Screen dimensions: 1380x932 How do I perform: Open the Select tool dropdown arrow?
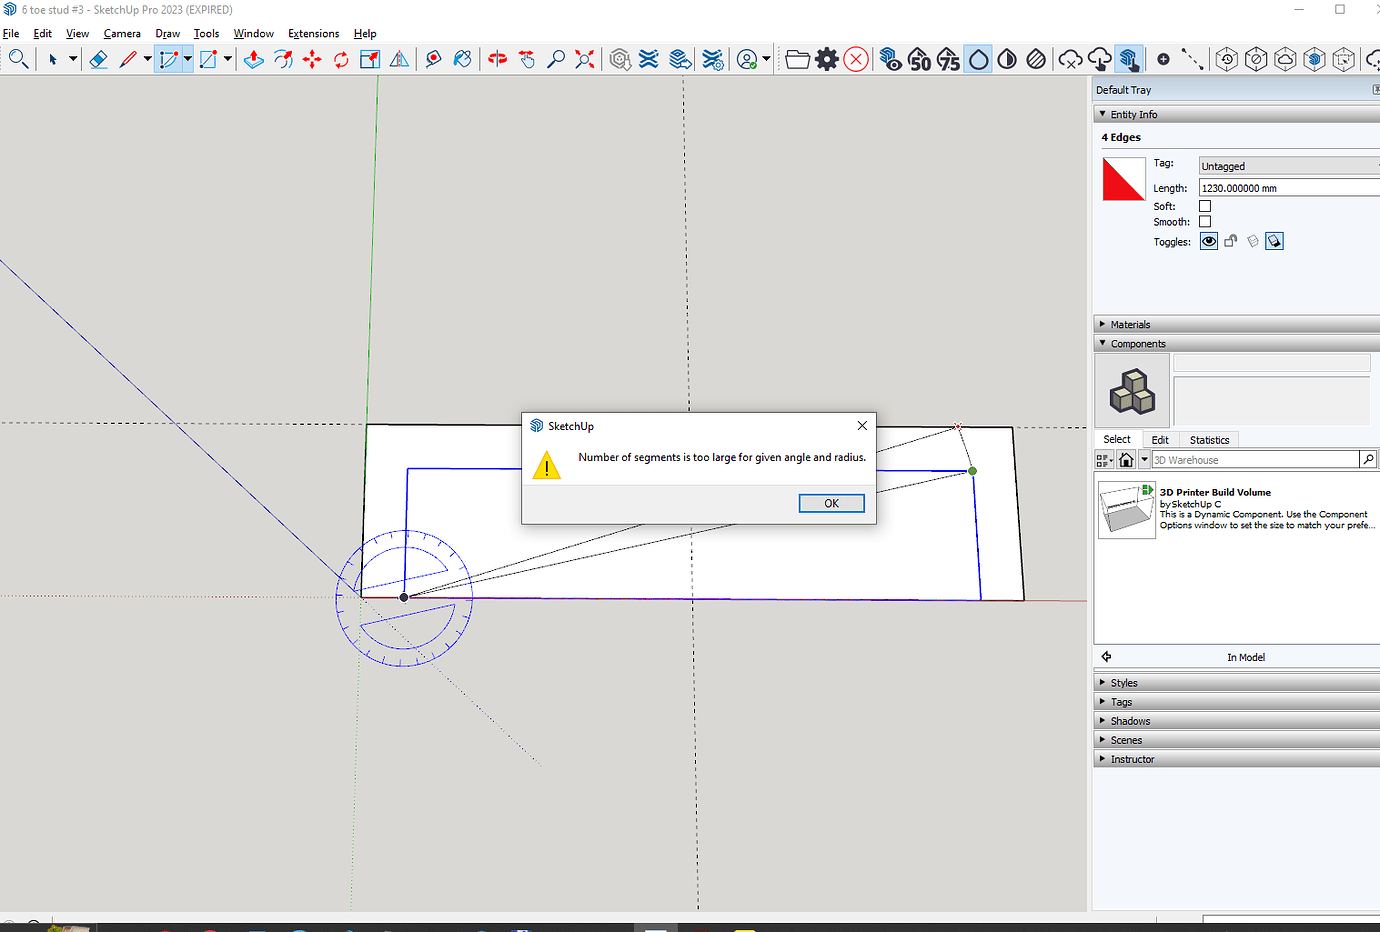pos(72,59)
